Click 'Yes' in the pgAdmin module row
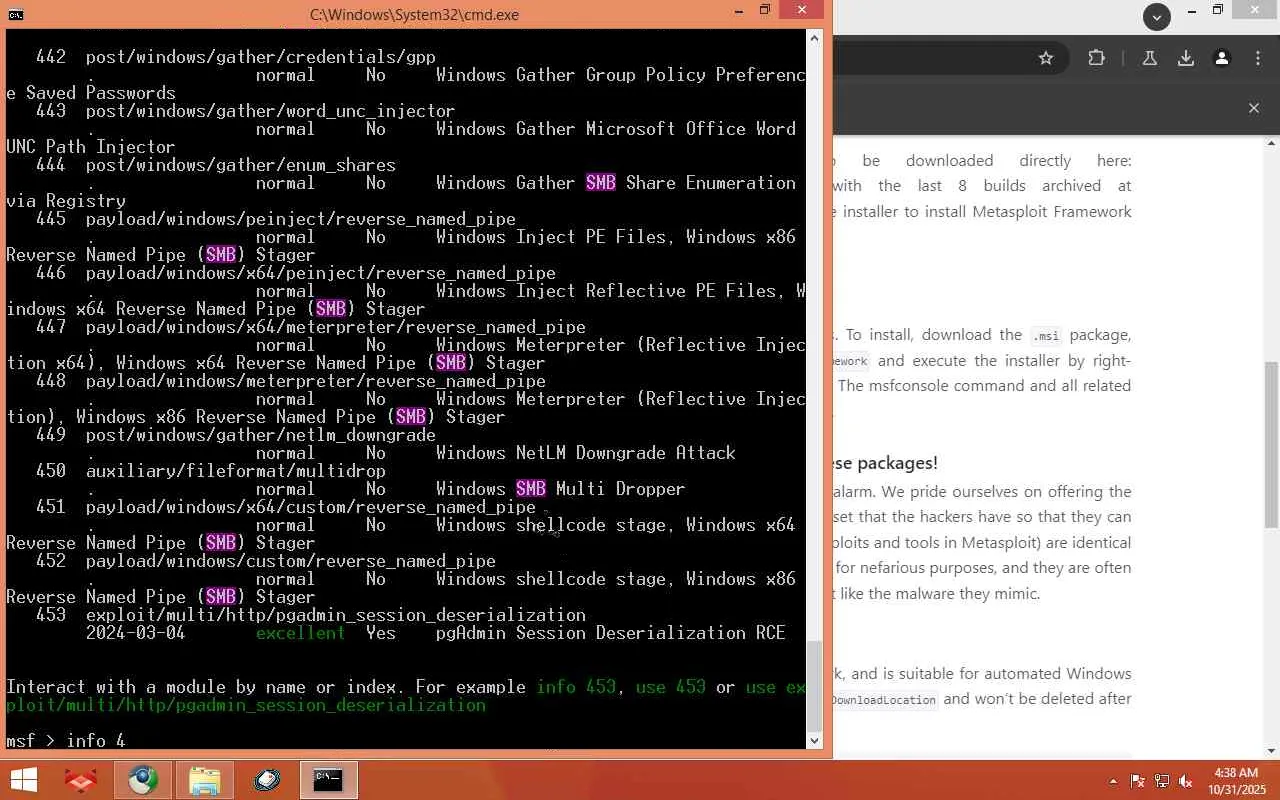This screenshot has width=1280, height=800. [x=381, y=633]
